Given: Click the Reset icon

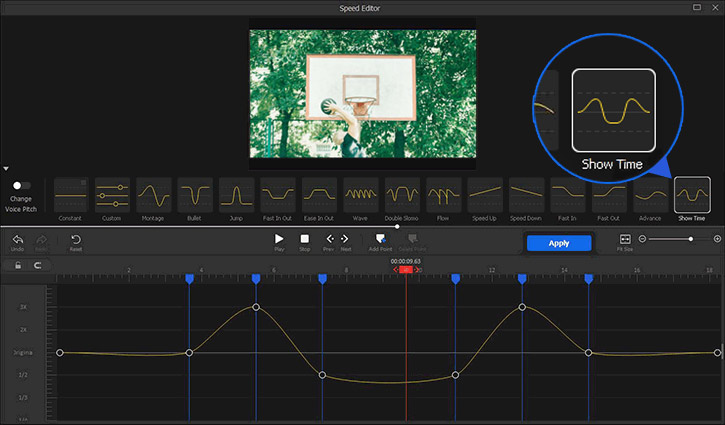Looking at the screenshot, I should pyautogui.click(x=76, y=239).
